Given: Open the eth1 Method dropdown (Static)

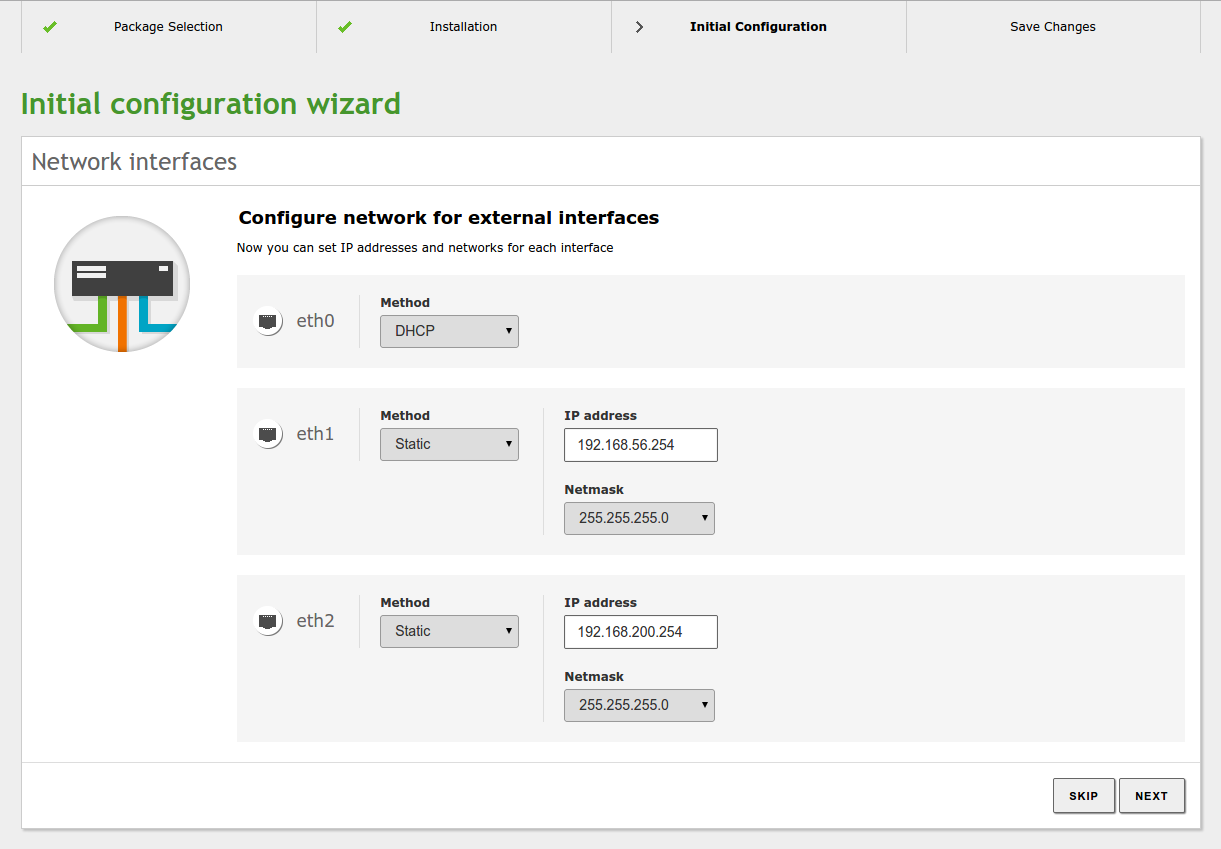Looking at the screenshot, I should [449, 444].
